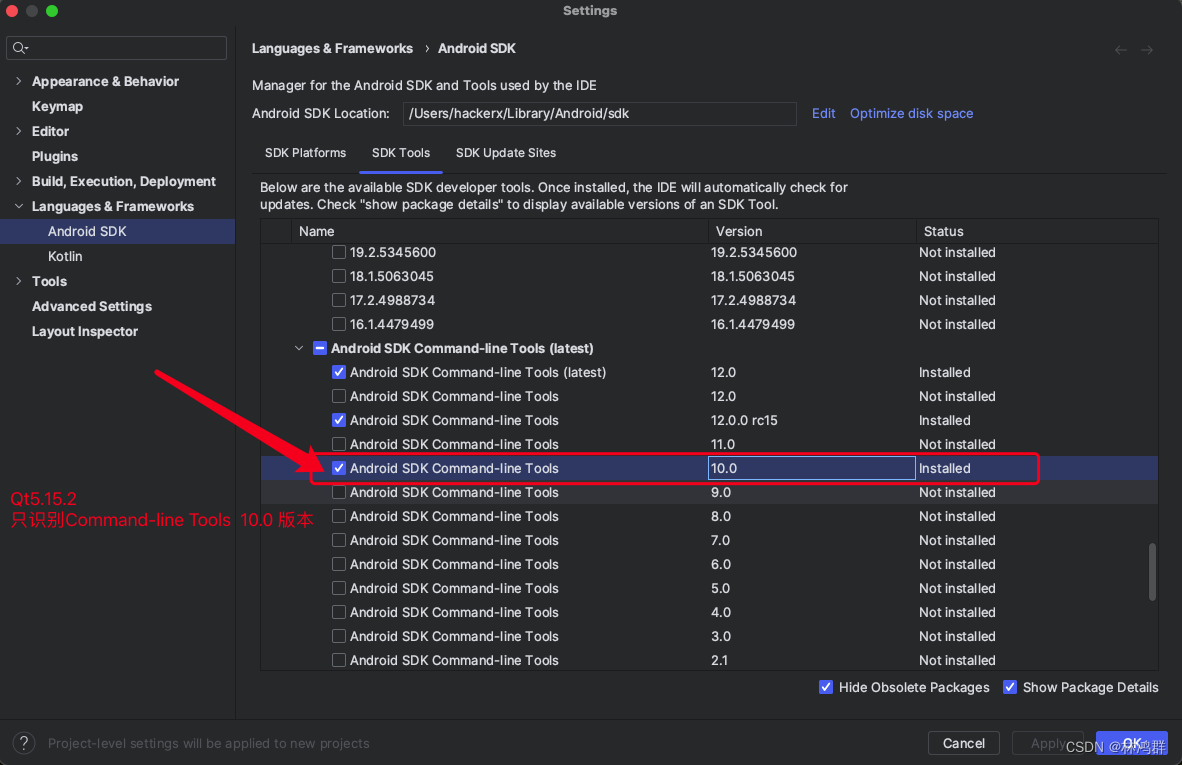Expand the Tools settings section

tap(19, 281)
